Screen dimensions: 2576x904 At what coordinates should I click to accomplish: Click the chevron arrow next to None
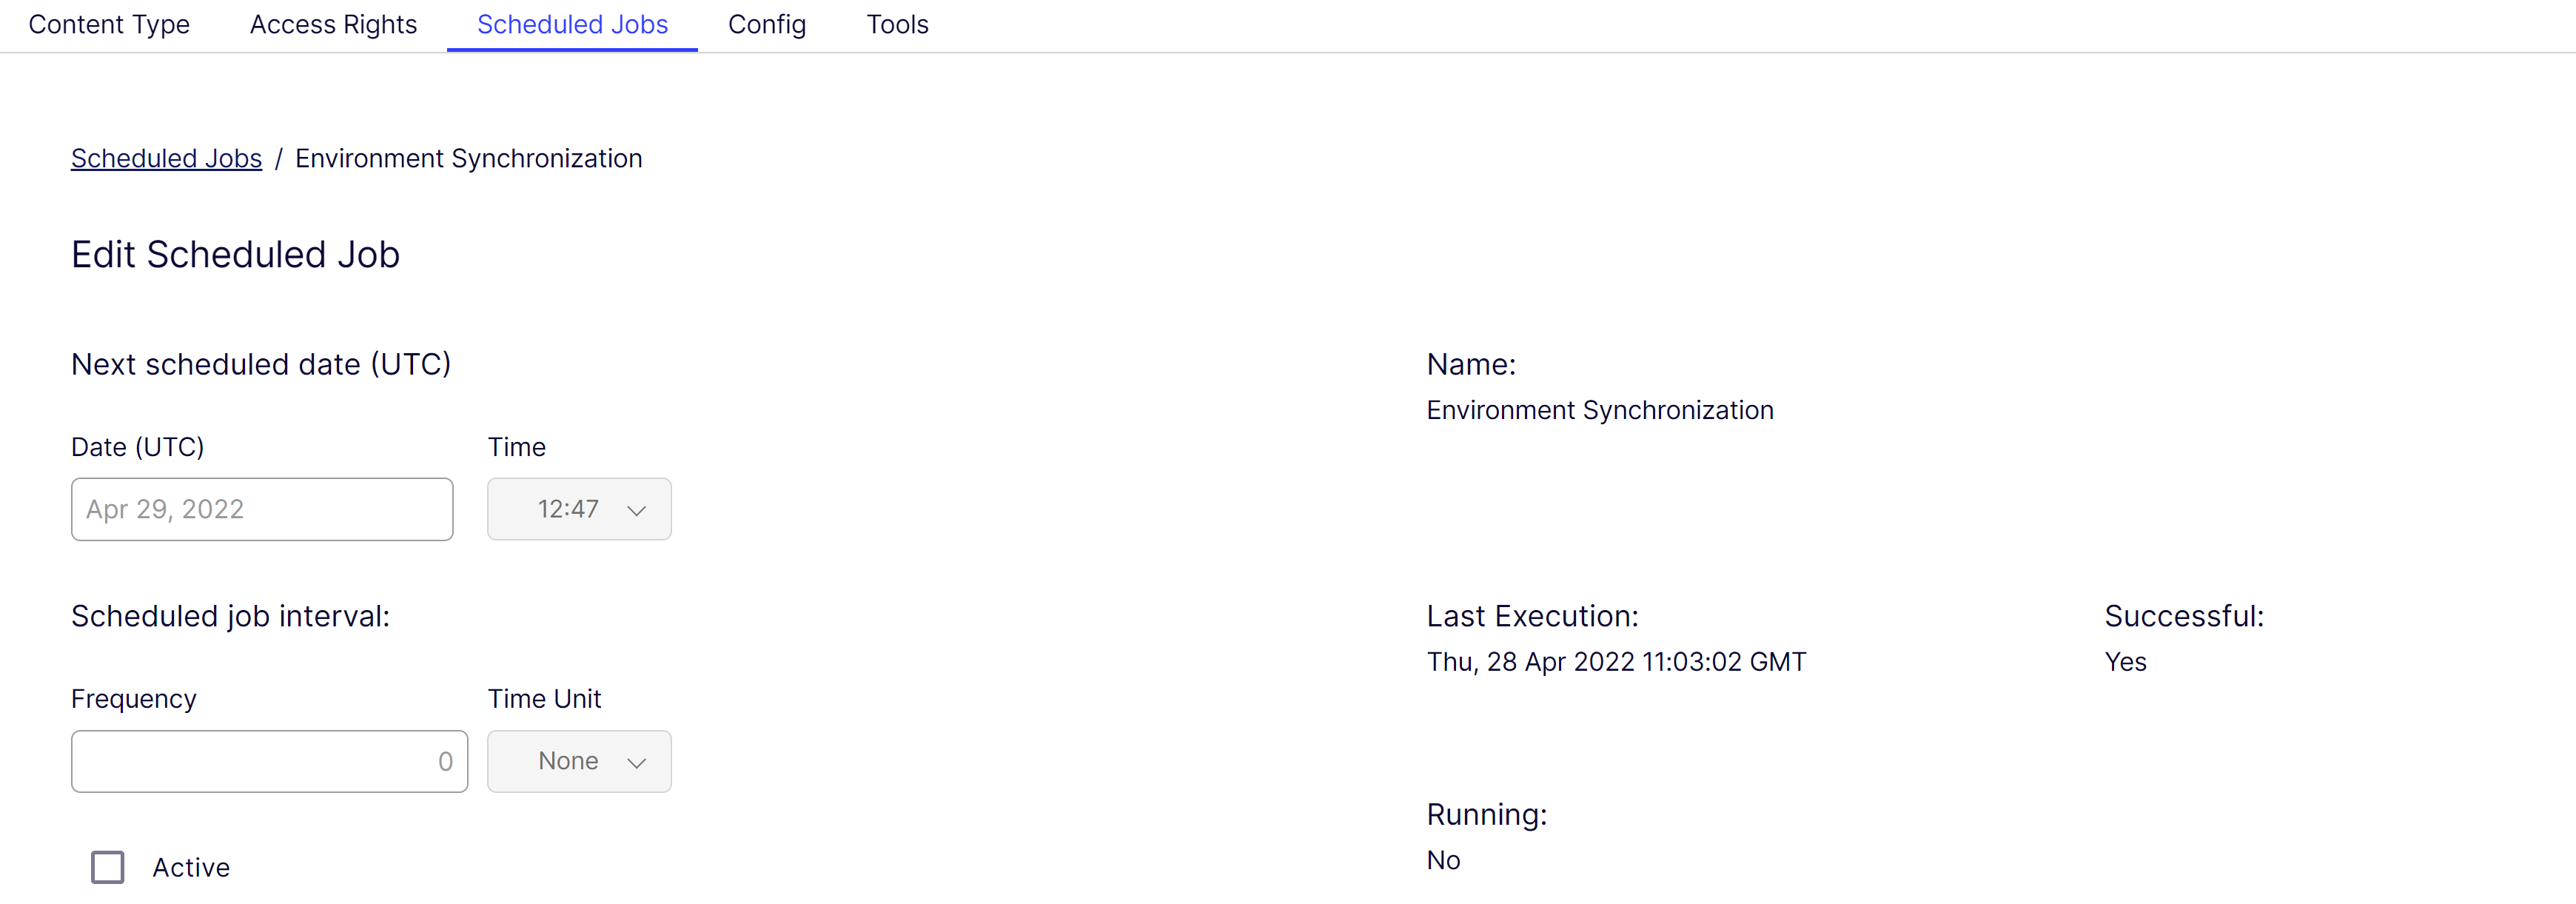(636, 762)
